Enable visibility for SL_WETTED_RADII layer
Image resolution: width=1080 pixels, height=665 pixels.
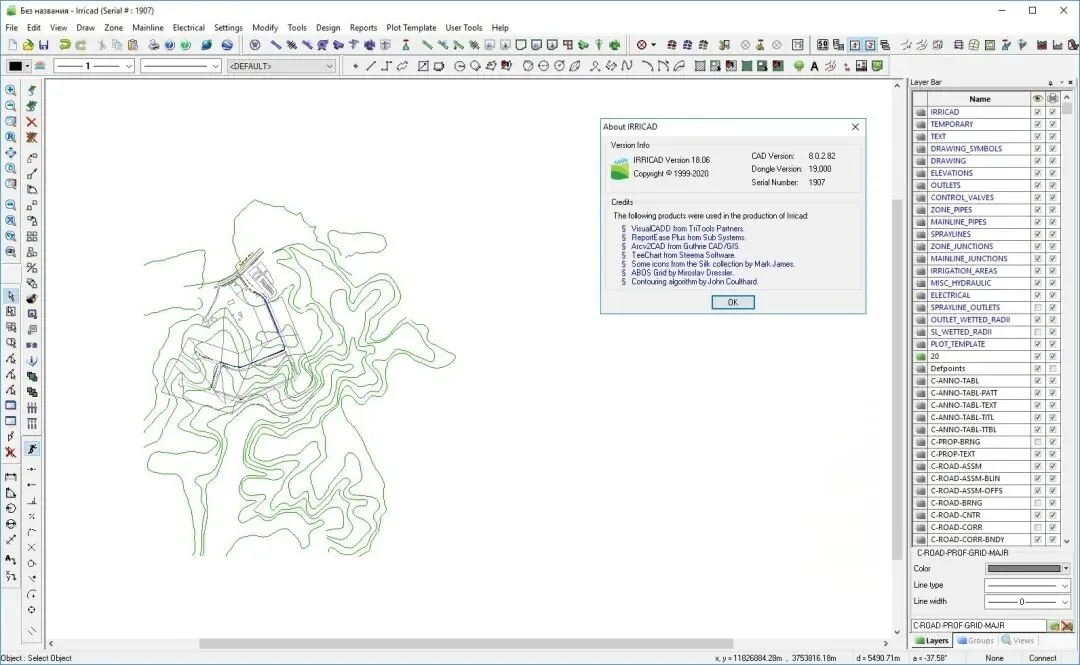click(1037, 331)
